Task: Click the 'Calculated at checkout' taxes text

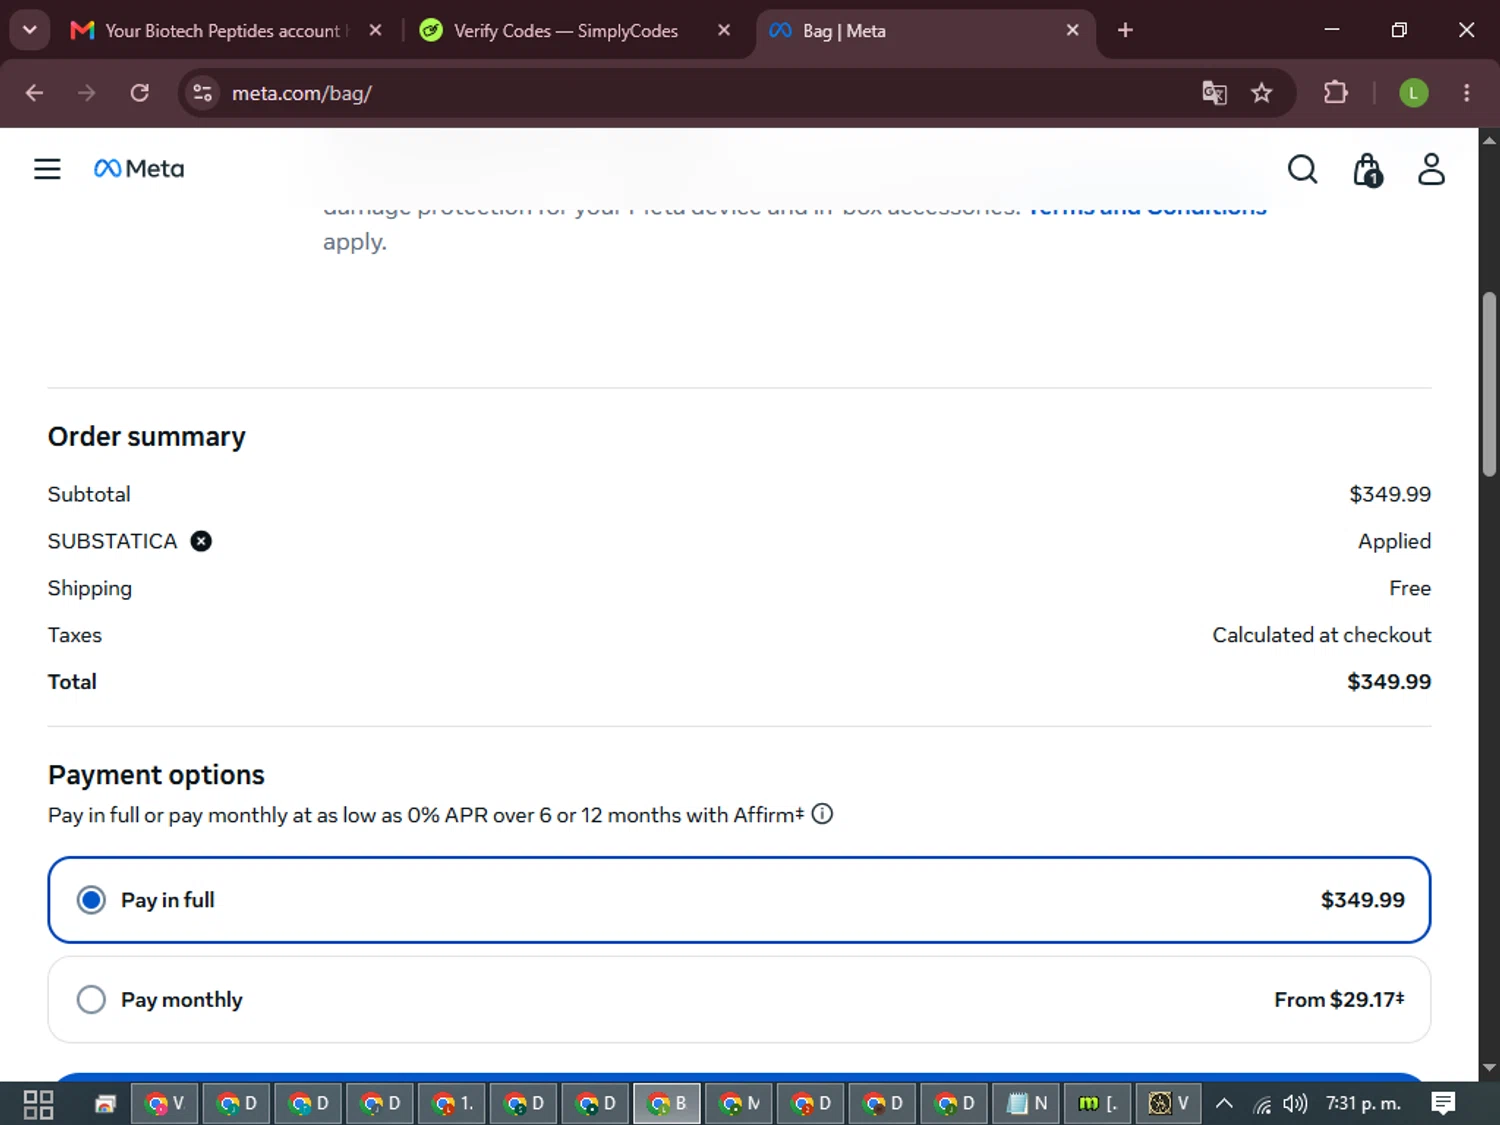Action: pos(1322,635)
